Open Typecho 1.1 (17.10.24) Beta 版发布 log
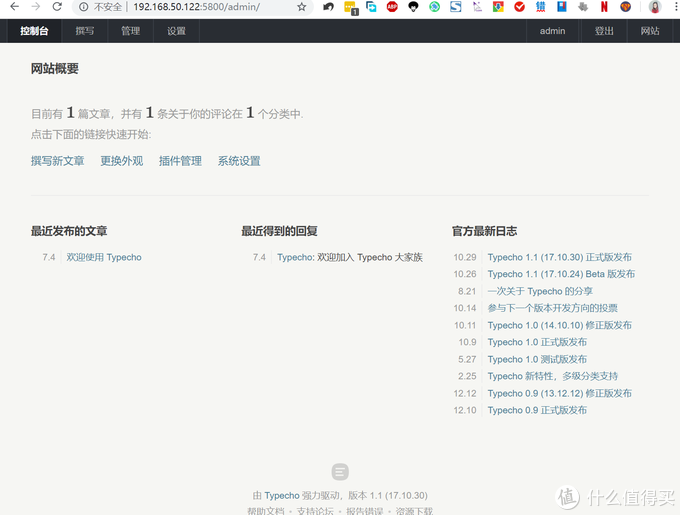The width and height of the screenshot is (680, 515). (x=561, y=274)
